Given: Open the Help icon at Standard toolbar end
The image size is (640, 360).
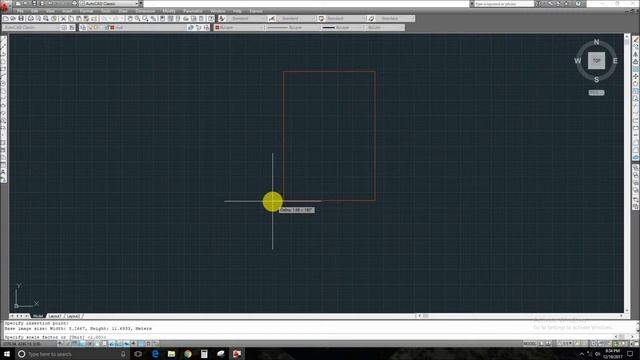Looking at the screenshot, I should (x=211, y=19).
